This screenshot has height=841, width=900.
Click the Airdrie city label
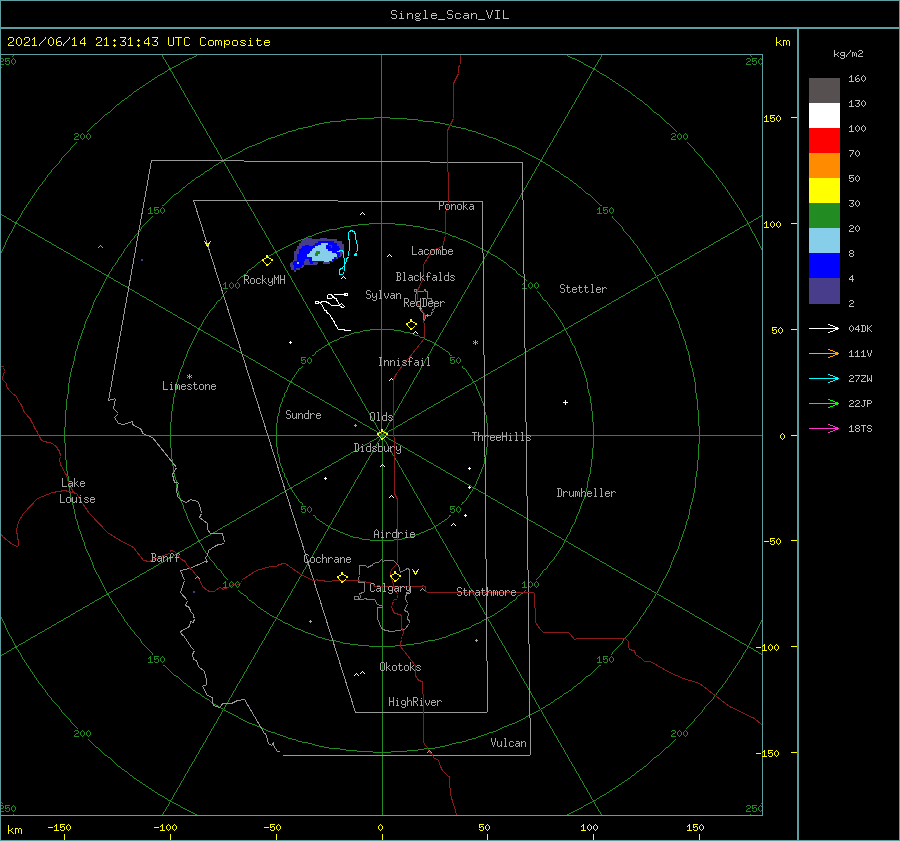tap(394, 534)
